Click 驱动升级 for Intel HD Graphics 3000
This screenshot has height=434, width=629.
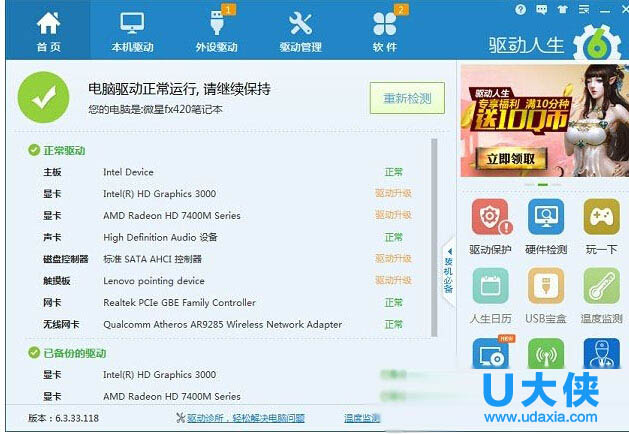393,194
